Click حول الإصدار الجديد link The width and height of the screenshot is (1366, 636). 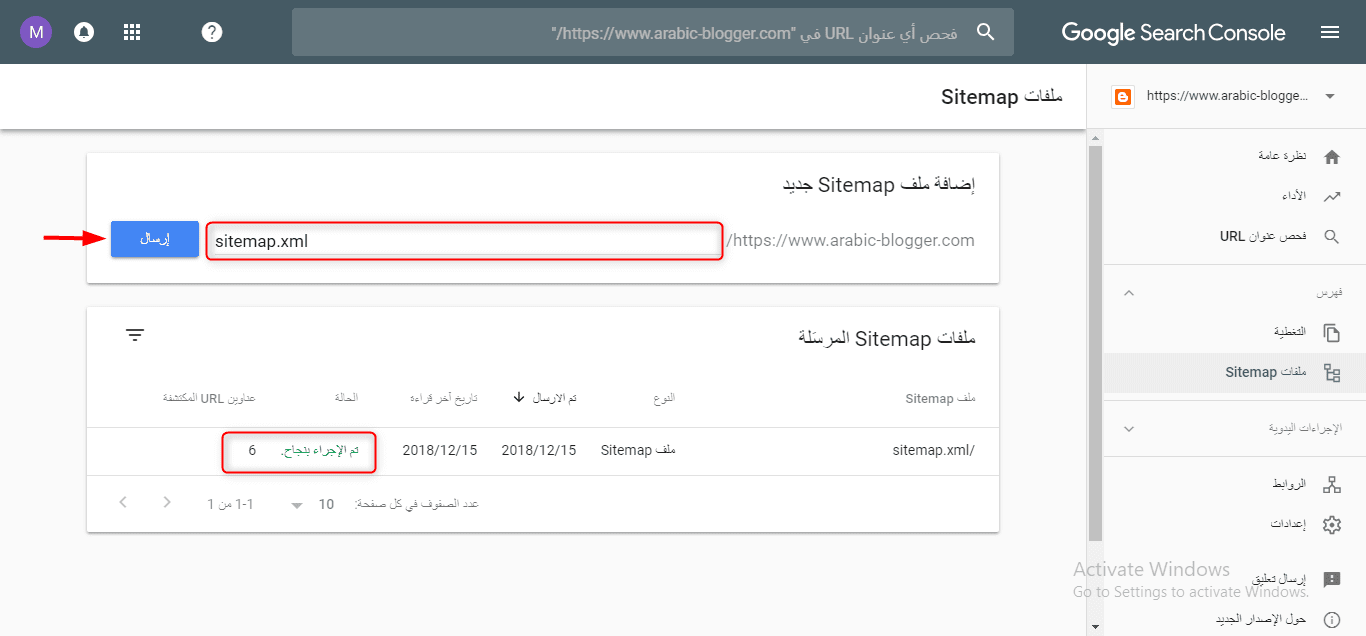1261,620
